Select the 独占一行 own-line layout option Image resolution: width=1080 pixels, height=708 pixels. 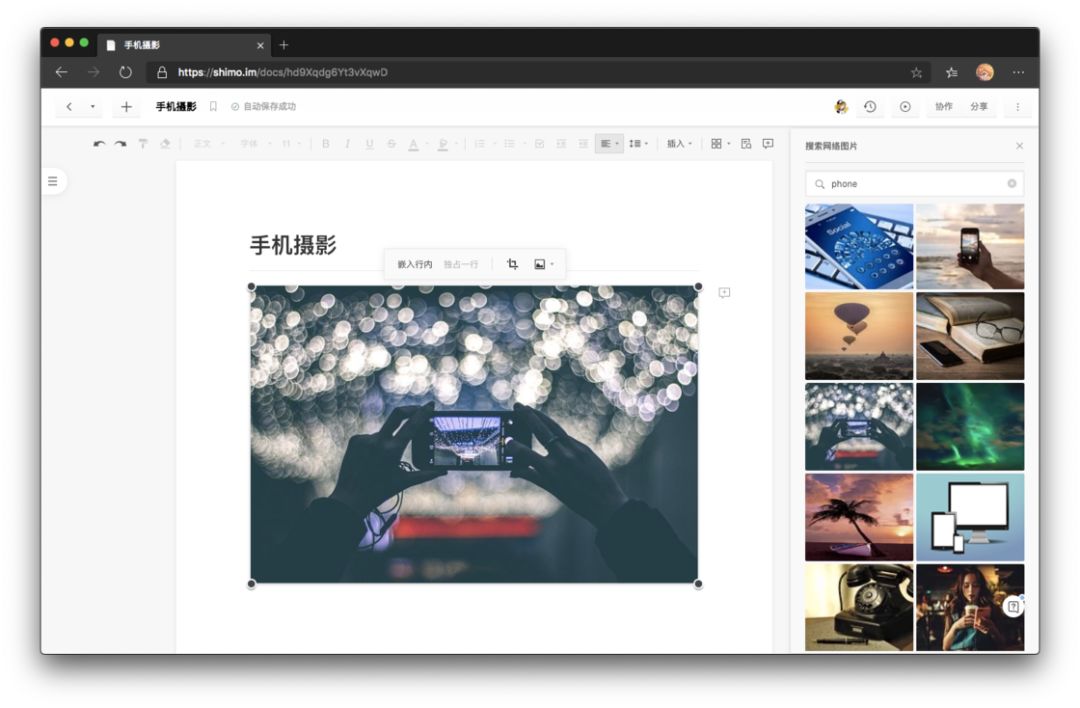[461, 264]
